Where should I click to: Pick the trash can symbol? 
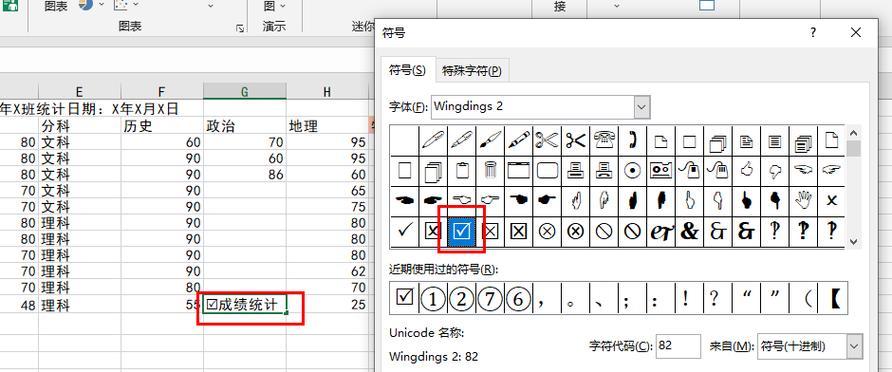490,170
